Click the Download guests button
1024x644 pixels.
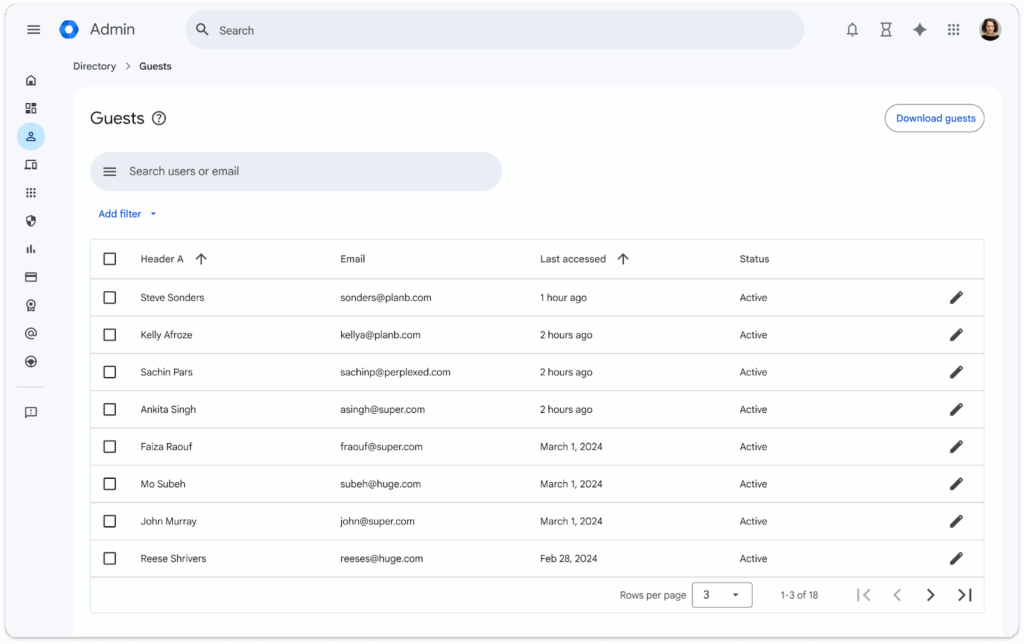click(935, 118)
